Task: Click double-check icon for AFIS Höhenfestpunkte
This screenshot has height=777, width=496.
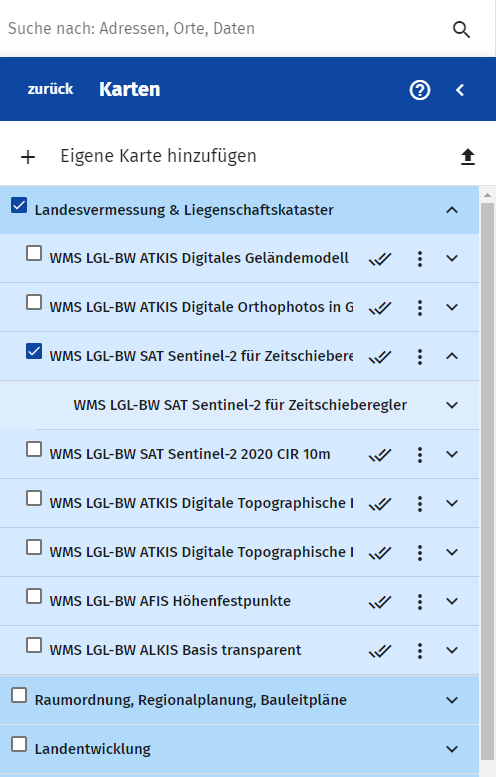Action: tap(380, 602)
